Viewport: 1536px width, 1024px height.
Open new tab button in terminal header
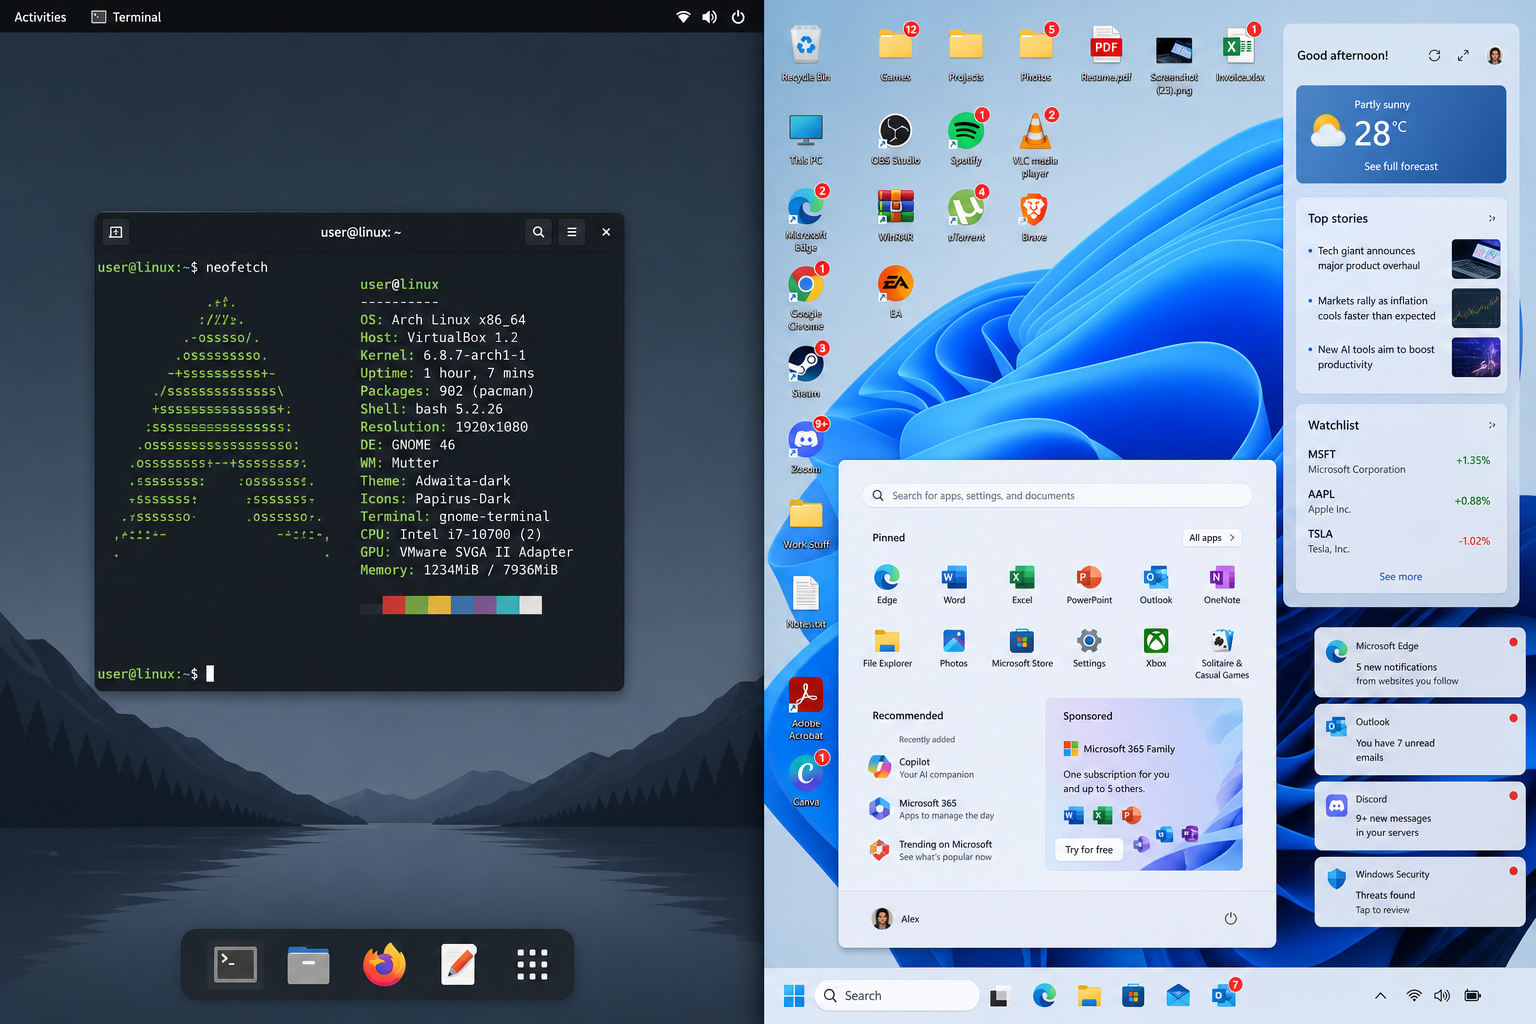[x=116, y=232]
